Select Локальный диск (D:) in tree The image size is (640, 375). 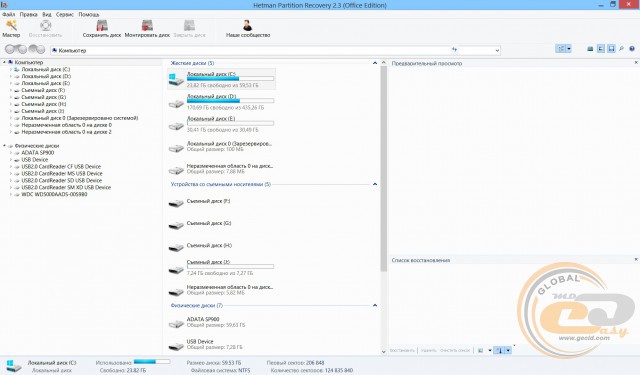click(x=46, y=76)
